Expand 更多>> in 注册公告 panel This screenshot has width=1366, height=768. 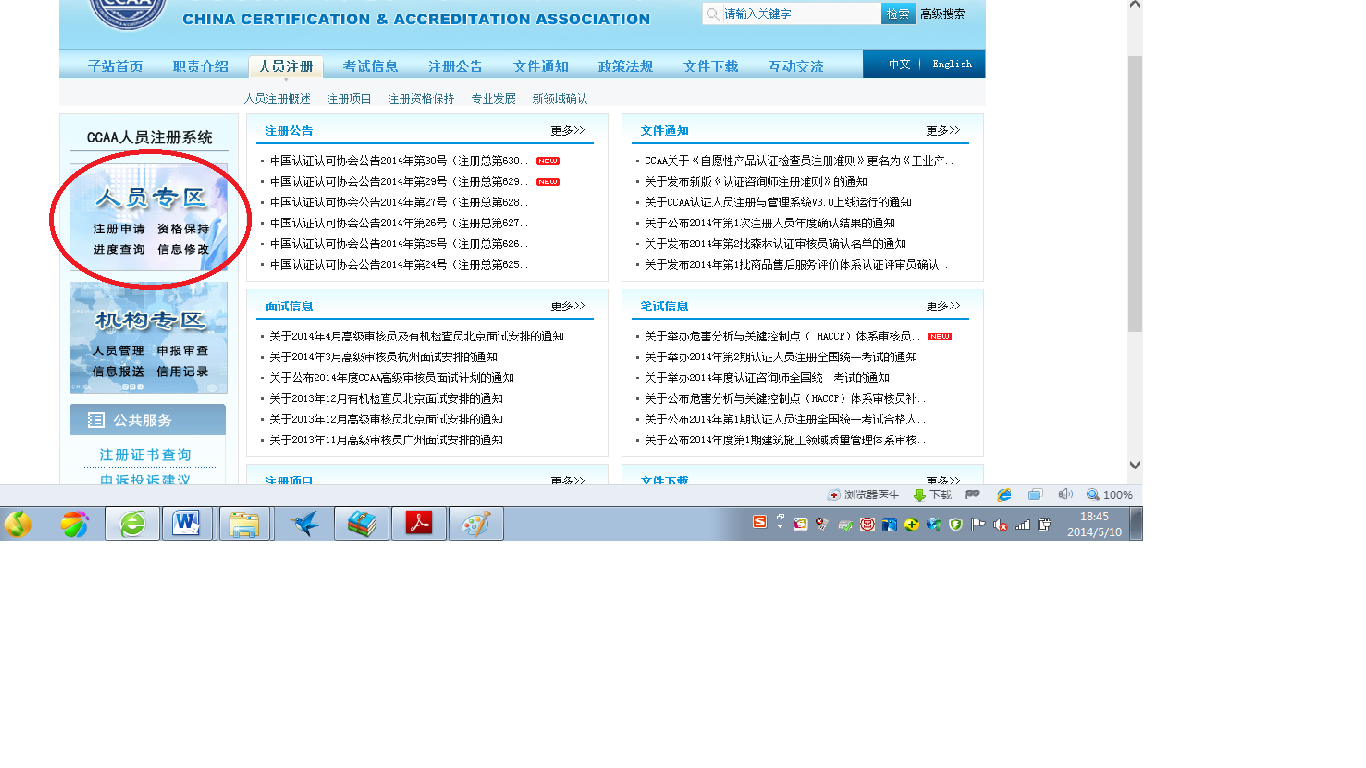tap(568, 130)
